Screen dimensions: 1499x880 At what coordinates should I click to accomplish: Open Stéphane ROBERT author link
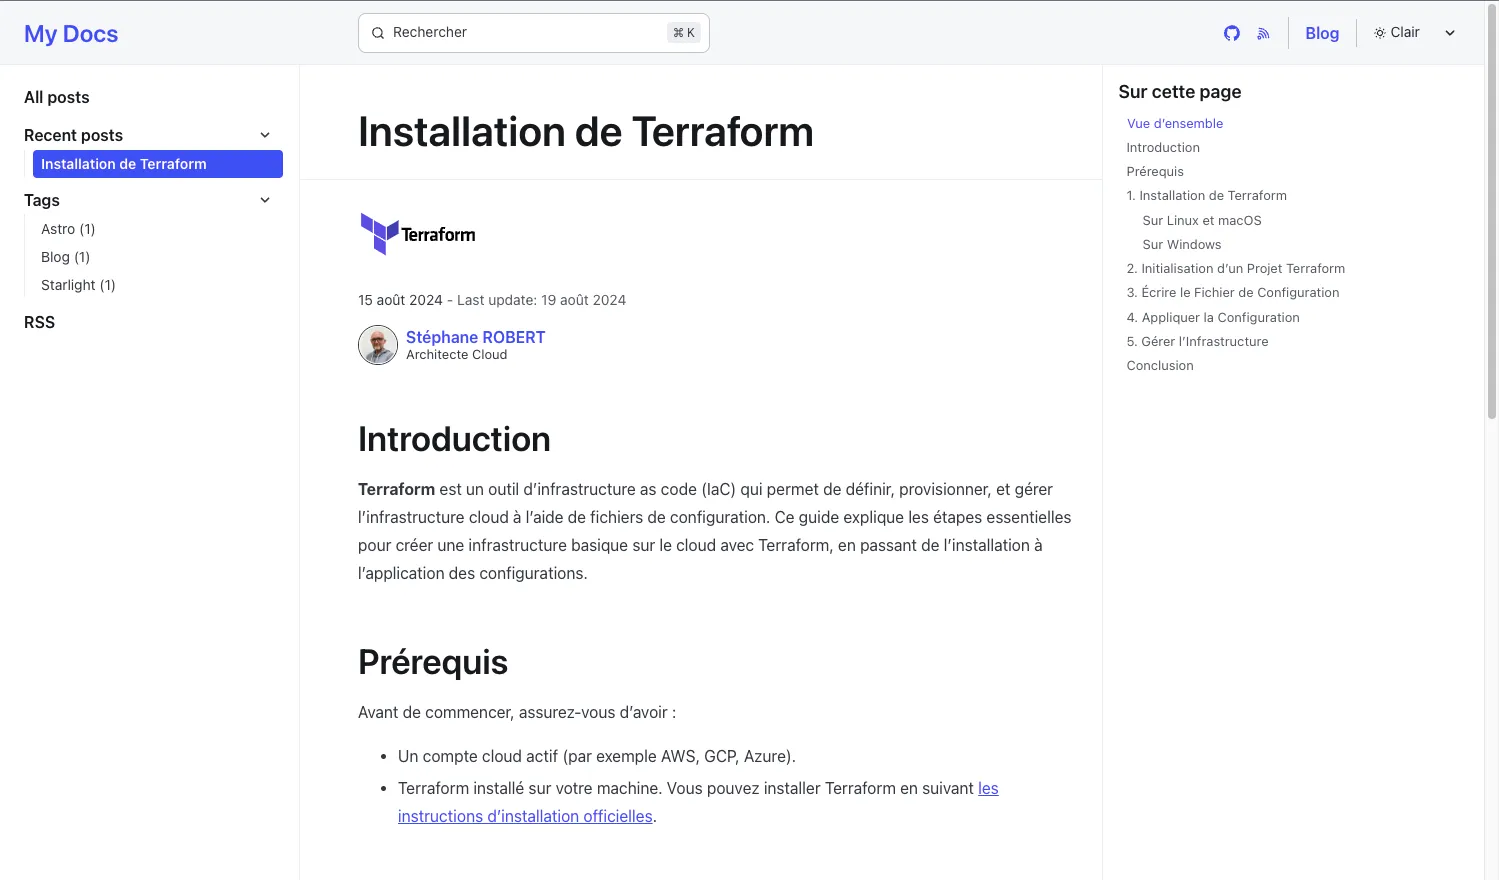click(476, 337)
